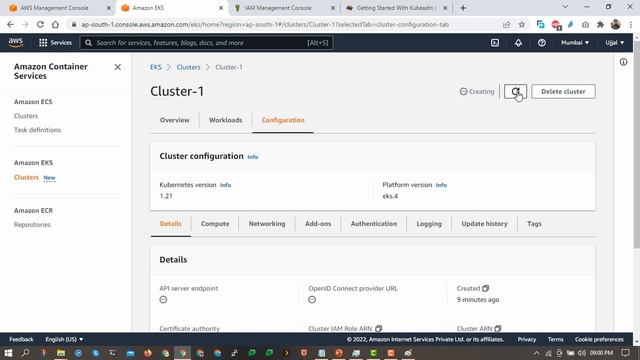Open the Services grid menu
Viewport: 640px width, 360px height.
point(55,42)
